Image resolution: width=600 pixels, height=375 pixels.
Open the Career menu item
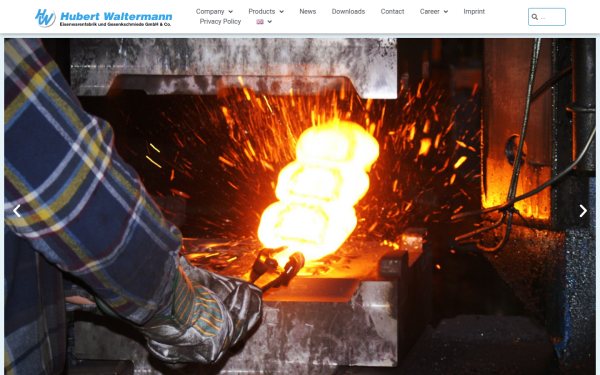point(429,11)
